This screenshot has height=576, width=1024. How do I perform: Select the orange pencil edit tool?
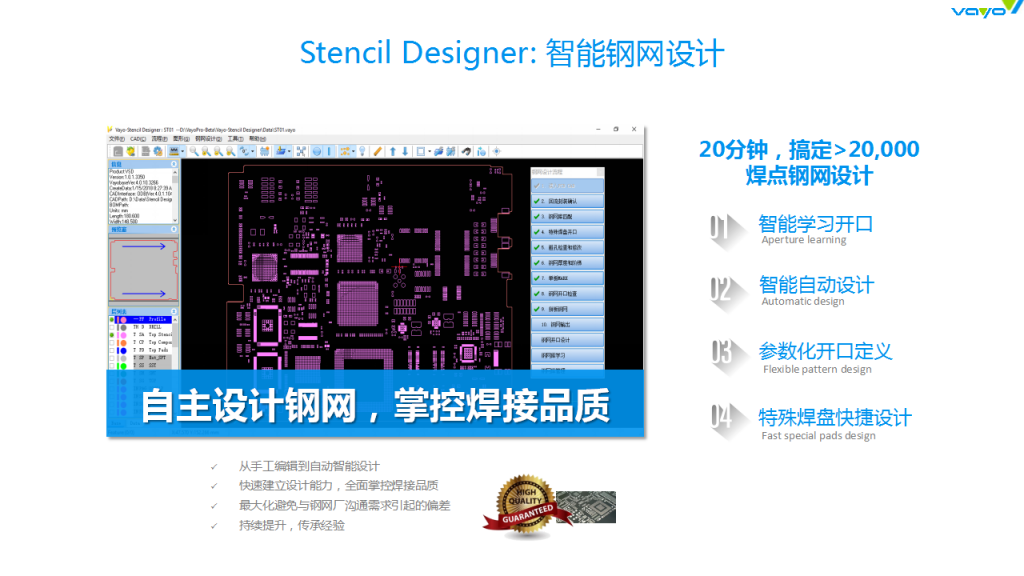coord(377,152)
